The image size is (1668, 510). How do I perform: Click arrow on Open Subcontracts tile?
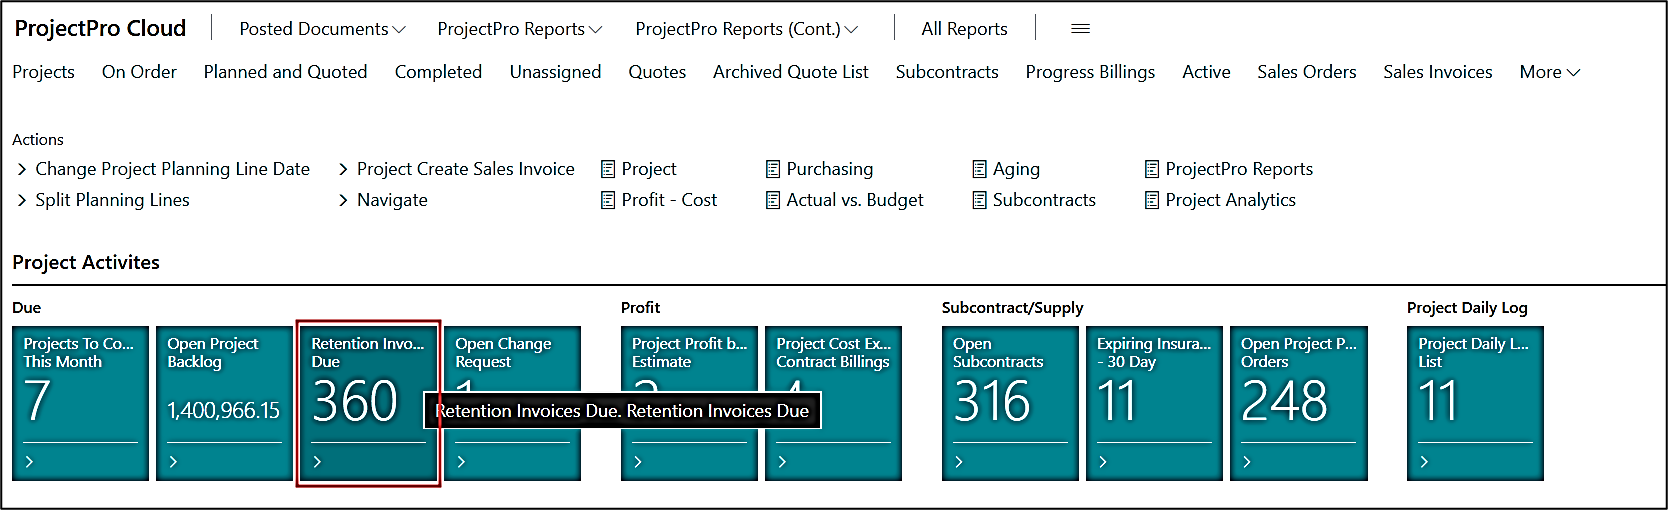pos(960,462)
